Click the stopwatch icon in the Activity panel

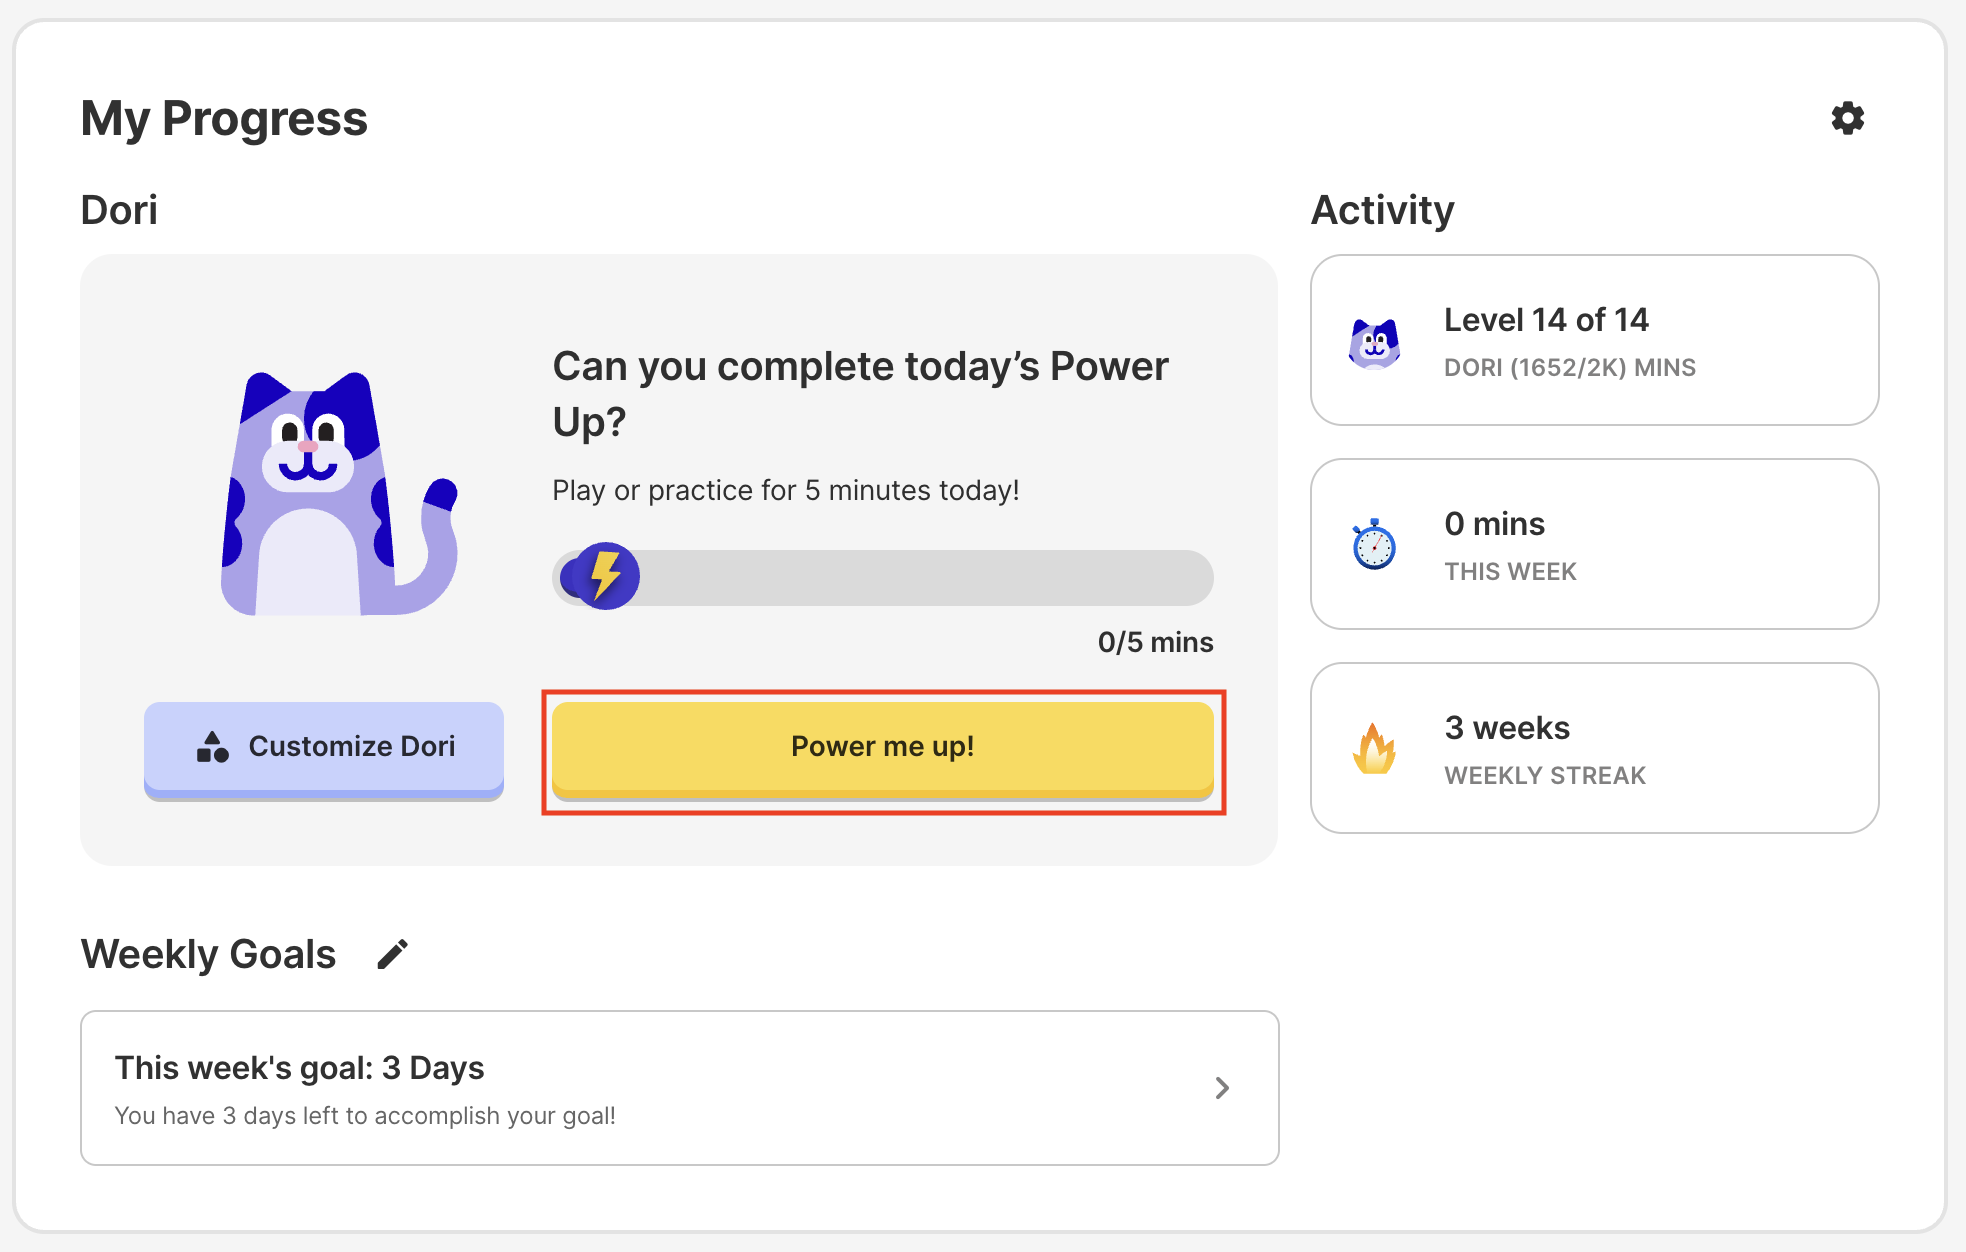pos(1374,544)
